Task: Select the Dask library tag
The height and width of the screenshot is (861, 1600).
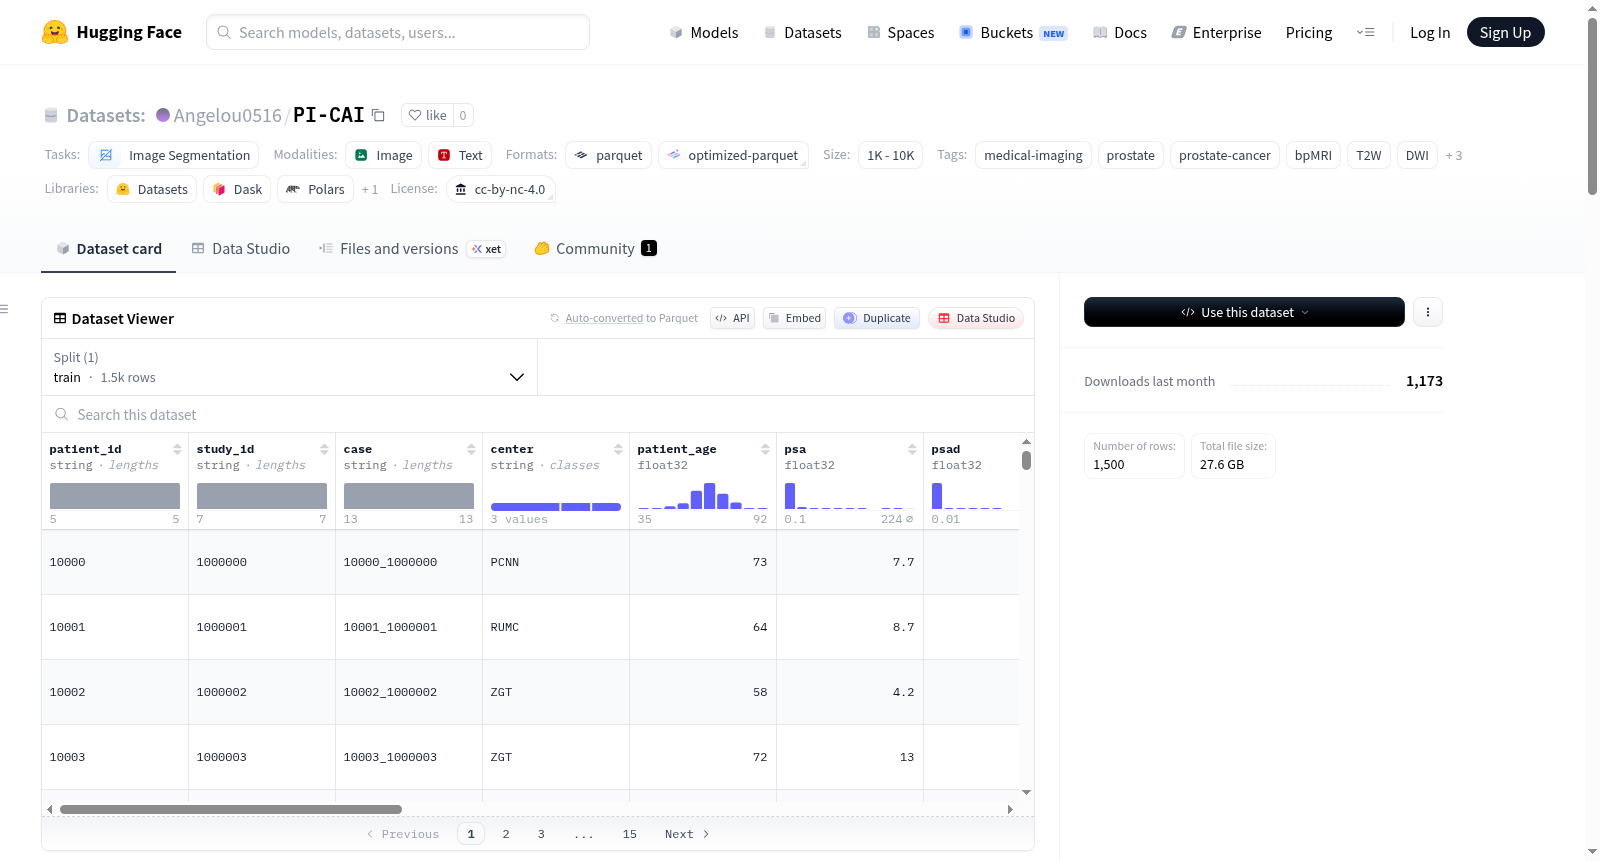Action: pyautogui.click(x=237, y=189)
